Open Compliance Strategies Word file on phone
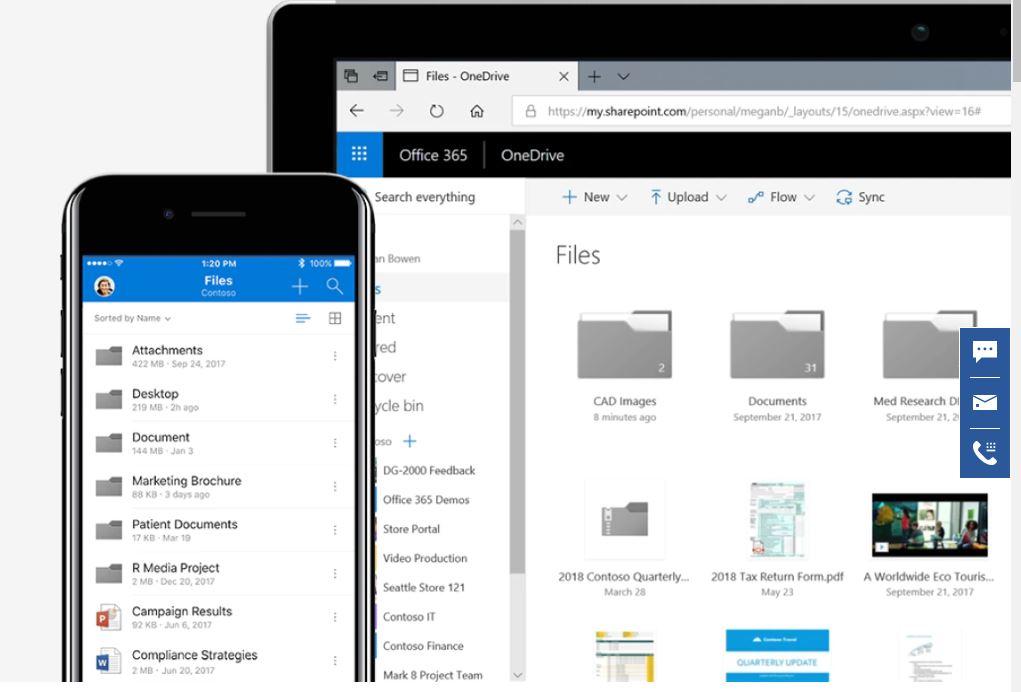Viewport: 1021px width, 692px height. [218, 661]
